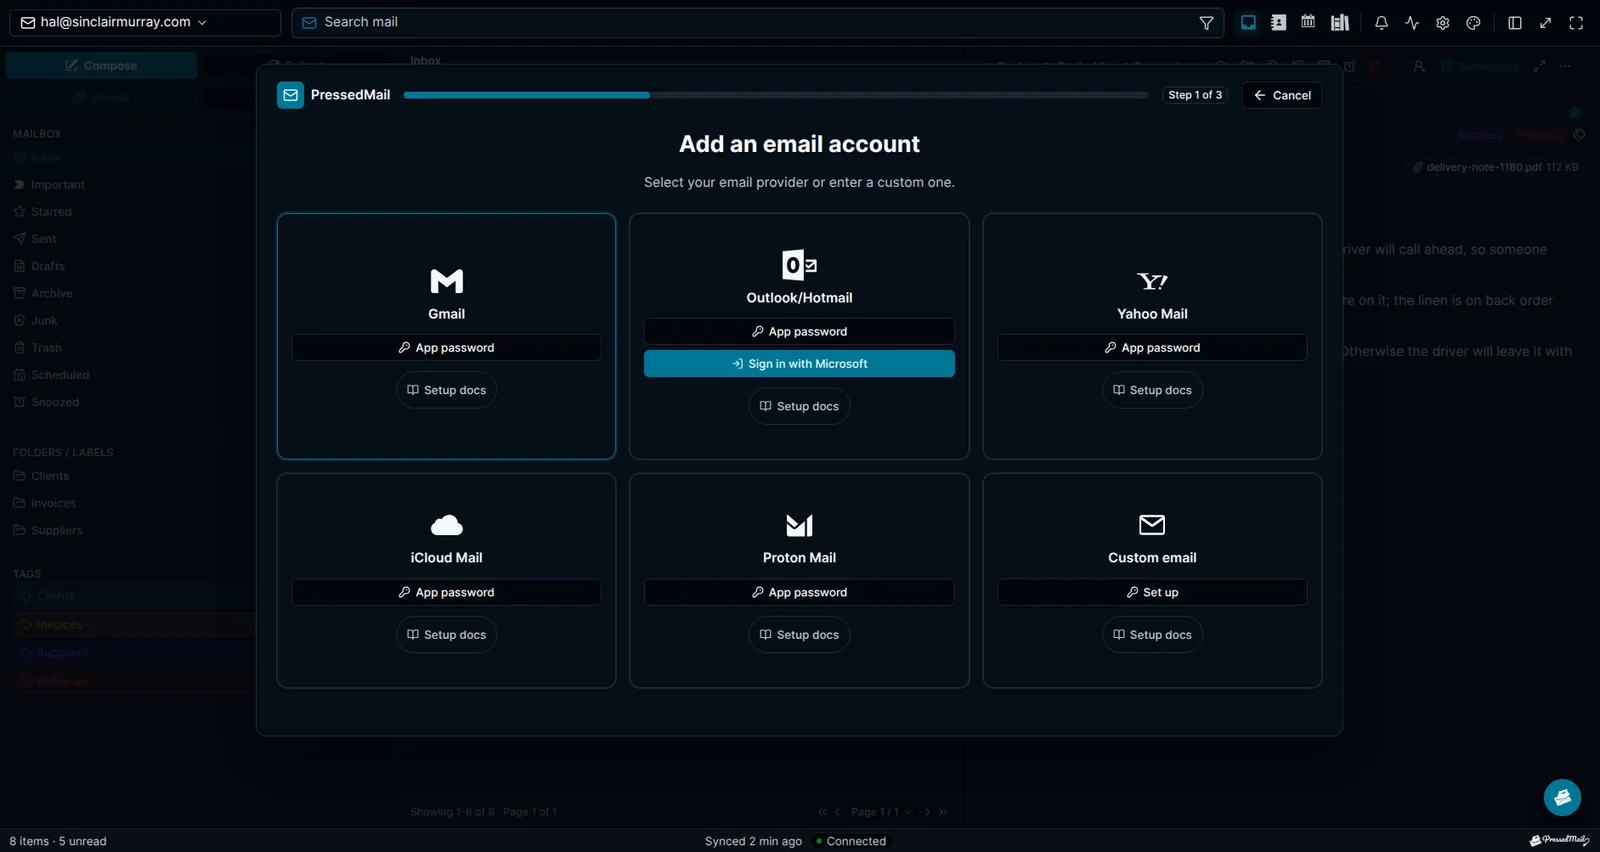This screenshot has width=1600, height=852.
Task: Click the wizard progress bar
Action: (776, 95)
